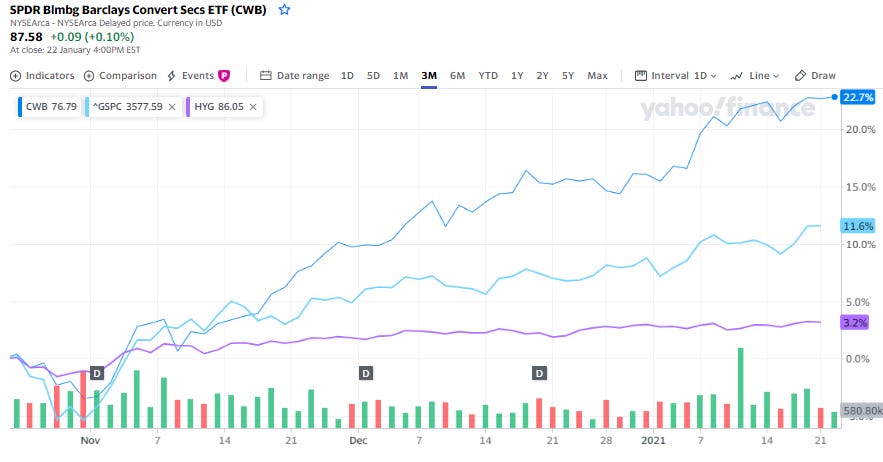
Task: Click the 580.80k volume label
Action: click(862, 411)
